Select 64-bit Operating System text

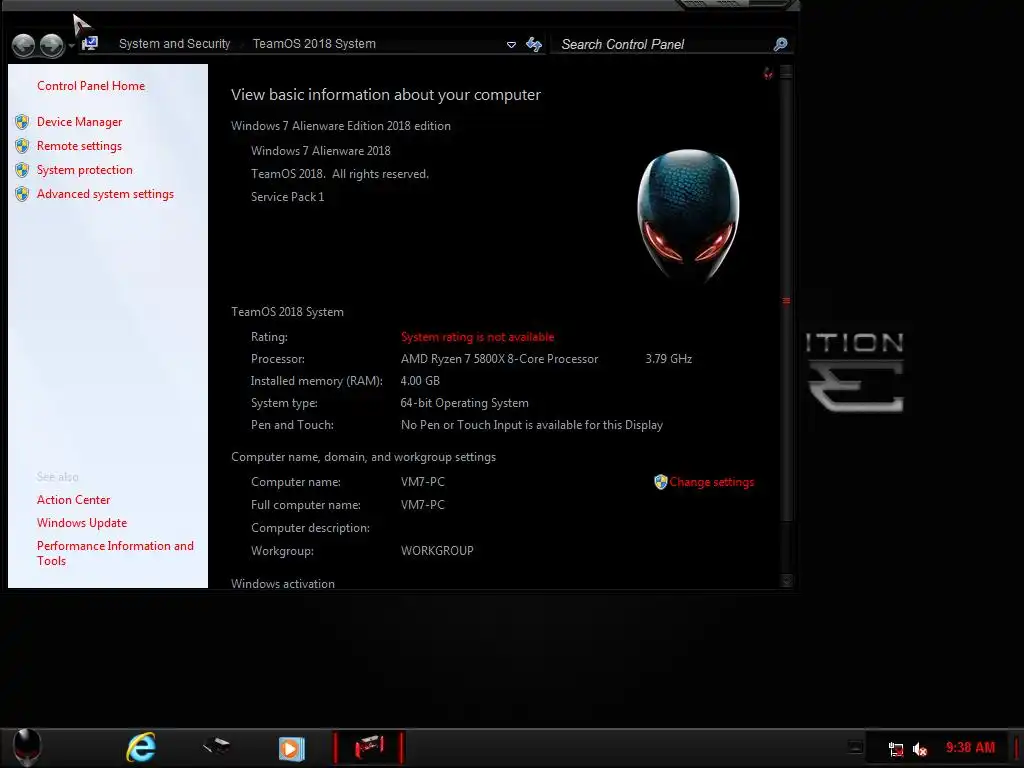point(464,403)
